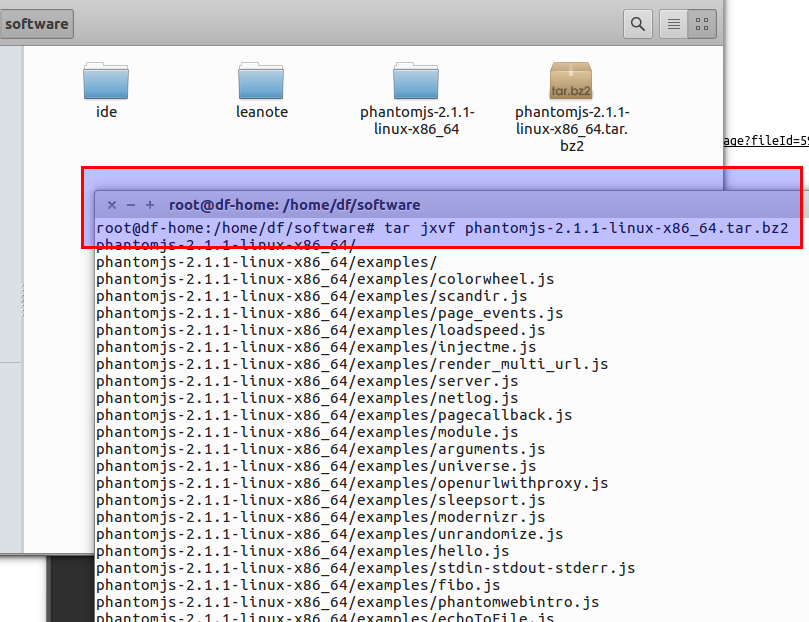Click the examples/page_events.js output line
The width and height of the screenshot is (809, 622).
click(x=330, y=313)
